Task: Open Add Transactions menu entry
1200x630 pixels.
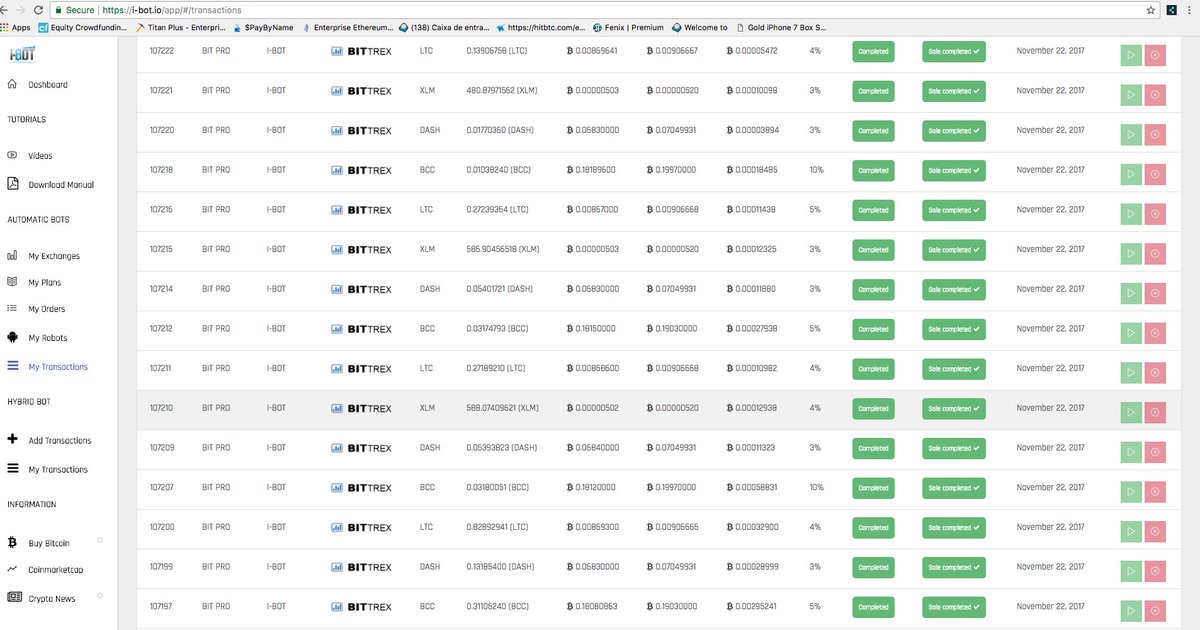Action: pyautogui.click(x=60, y=440)
